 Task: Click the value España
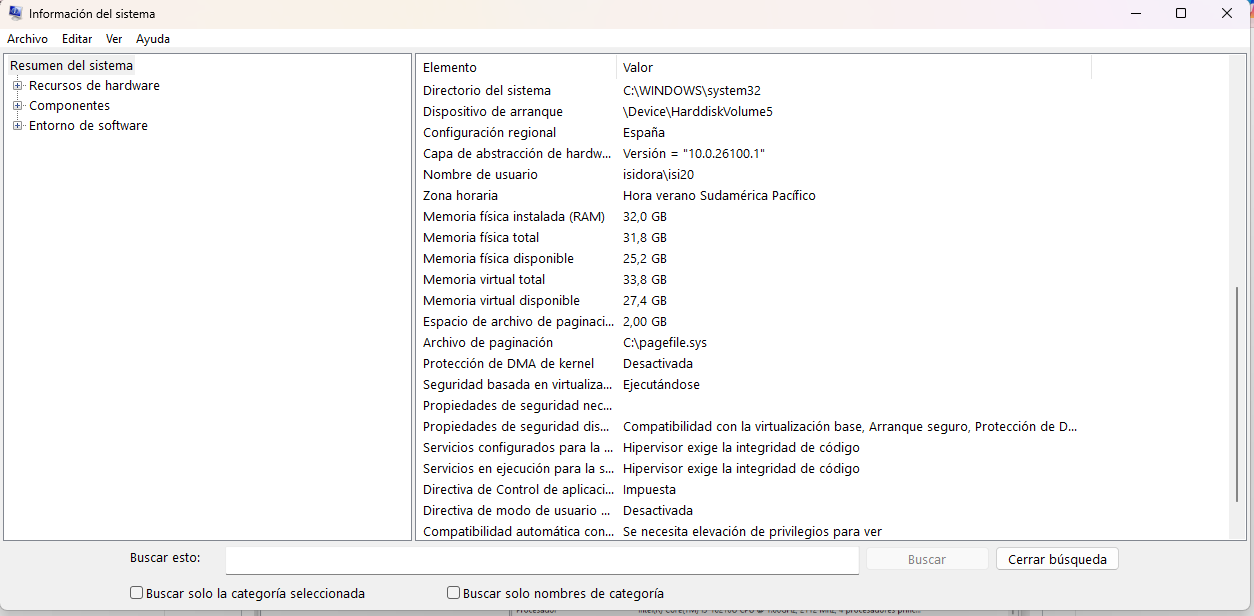(x=644, y=132)
